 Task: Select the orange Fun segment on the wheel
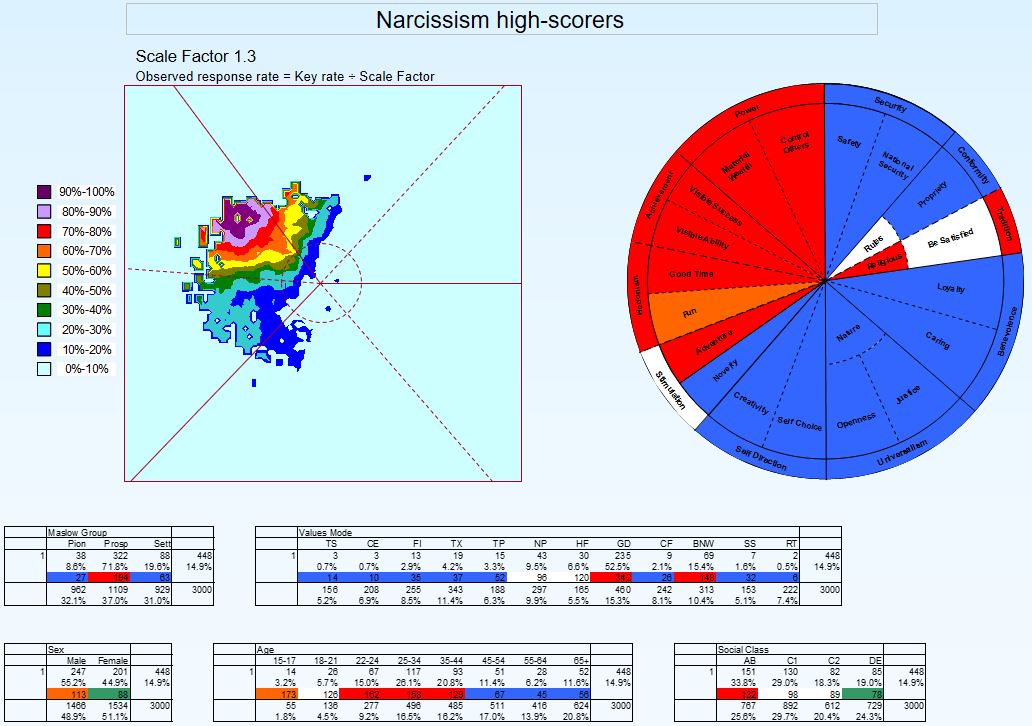point(690,314)
